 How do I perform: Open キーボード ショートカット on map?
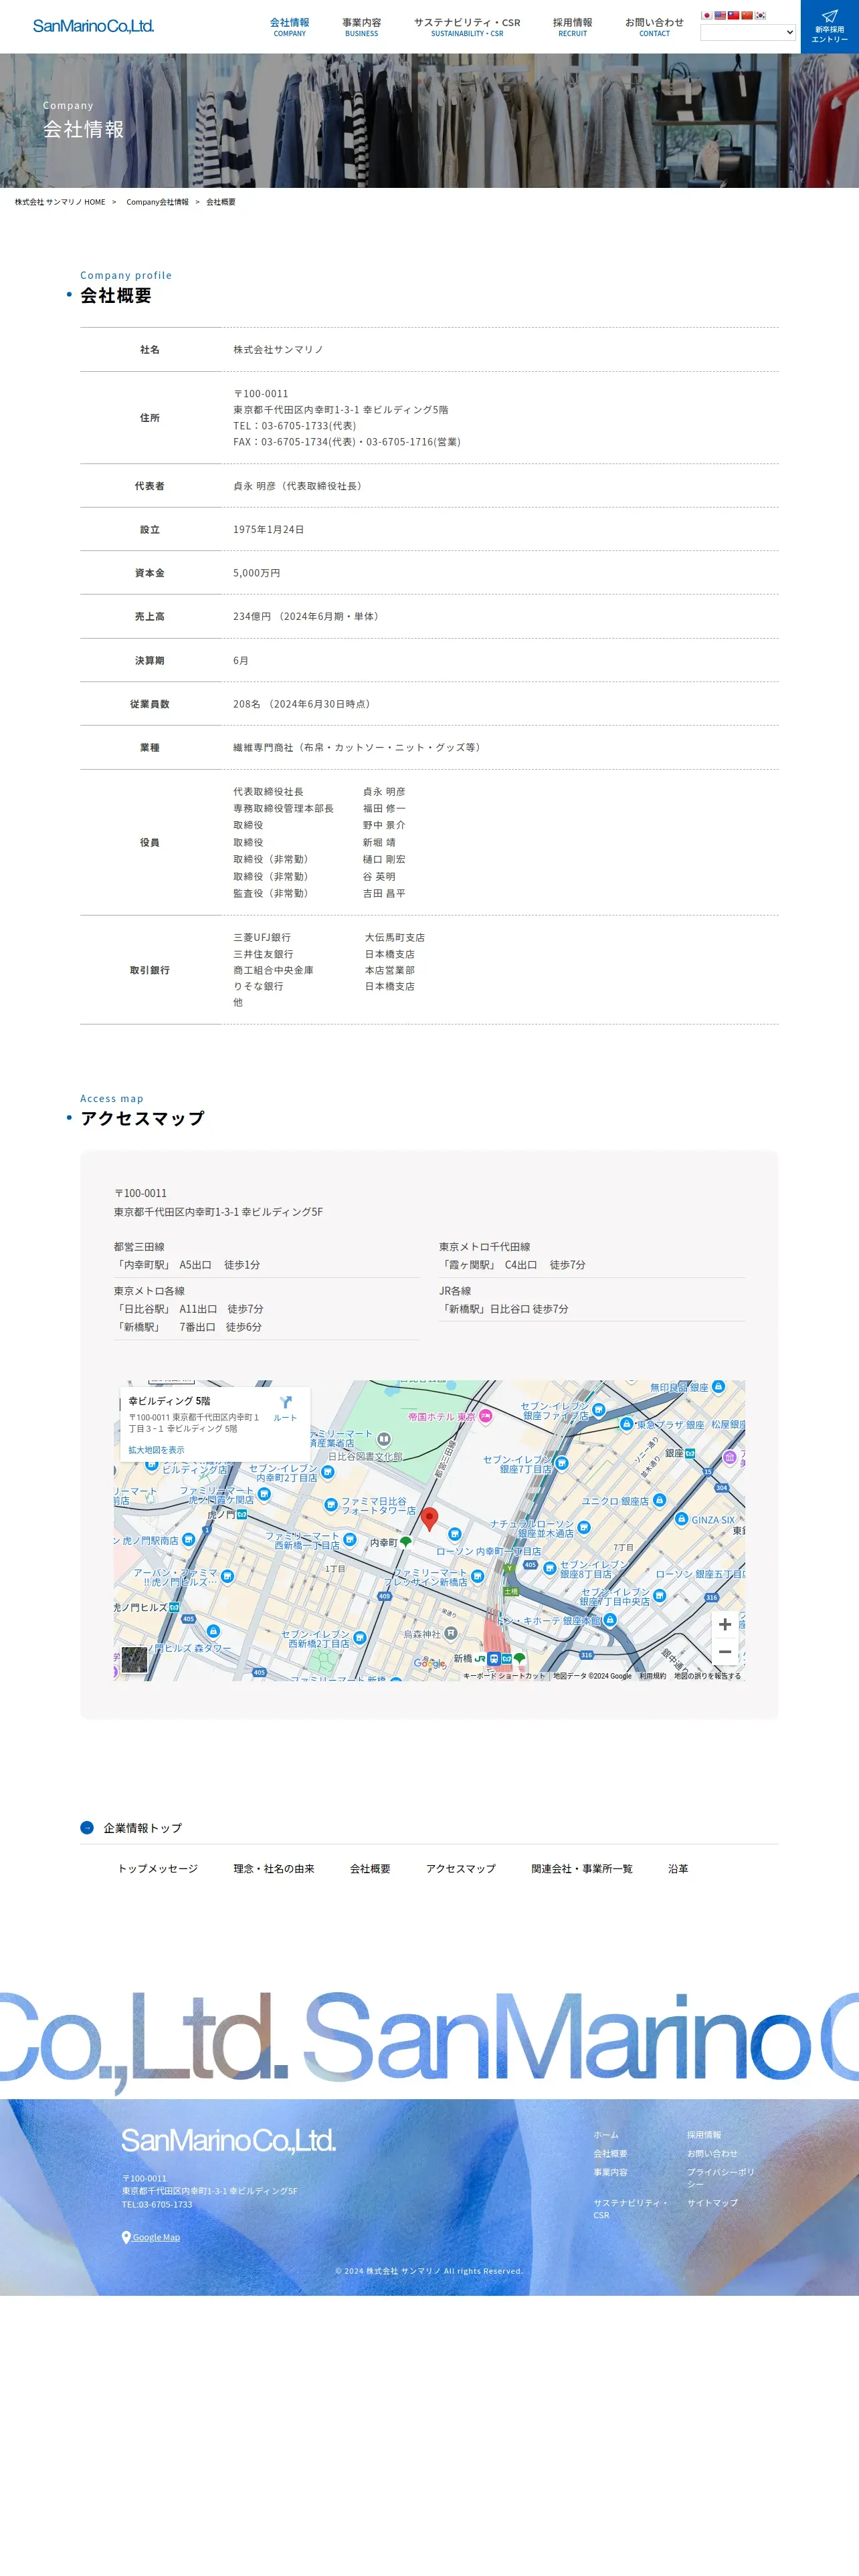(504, 1676)
